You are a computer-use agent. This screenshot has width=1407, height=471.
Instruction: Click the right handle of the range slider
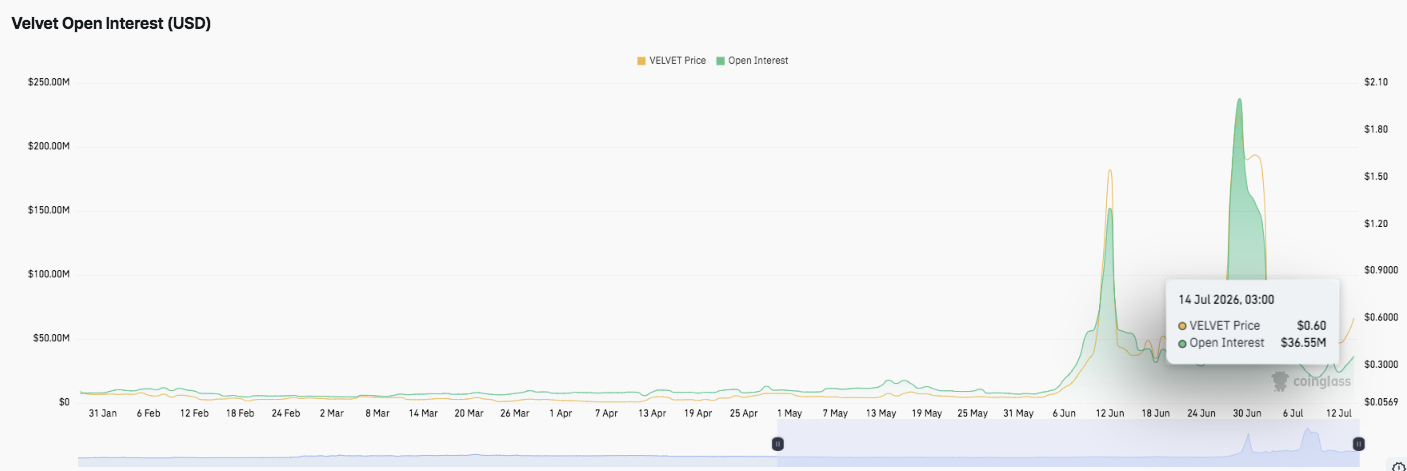(1358, 443)
